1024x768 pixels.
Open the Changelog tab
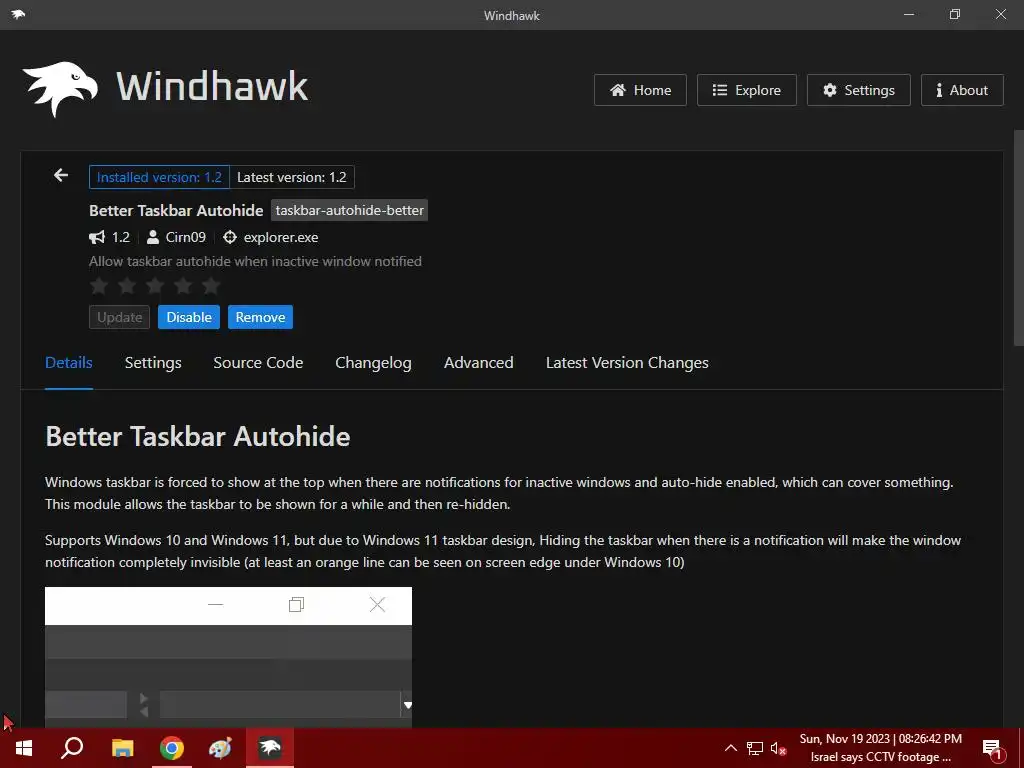pos(374,363)
